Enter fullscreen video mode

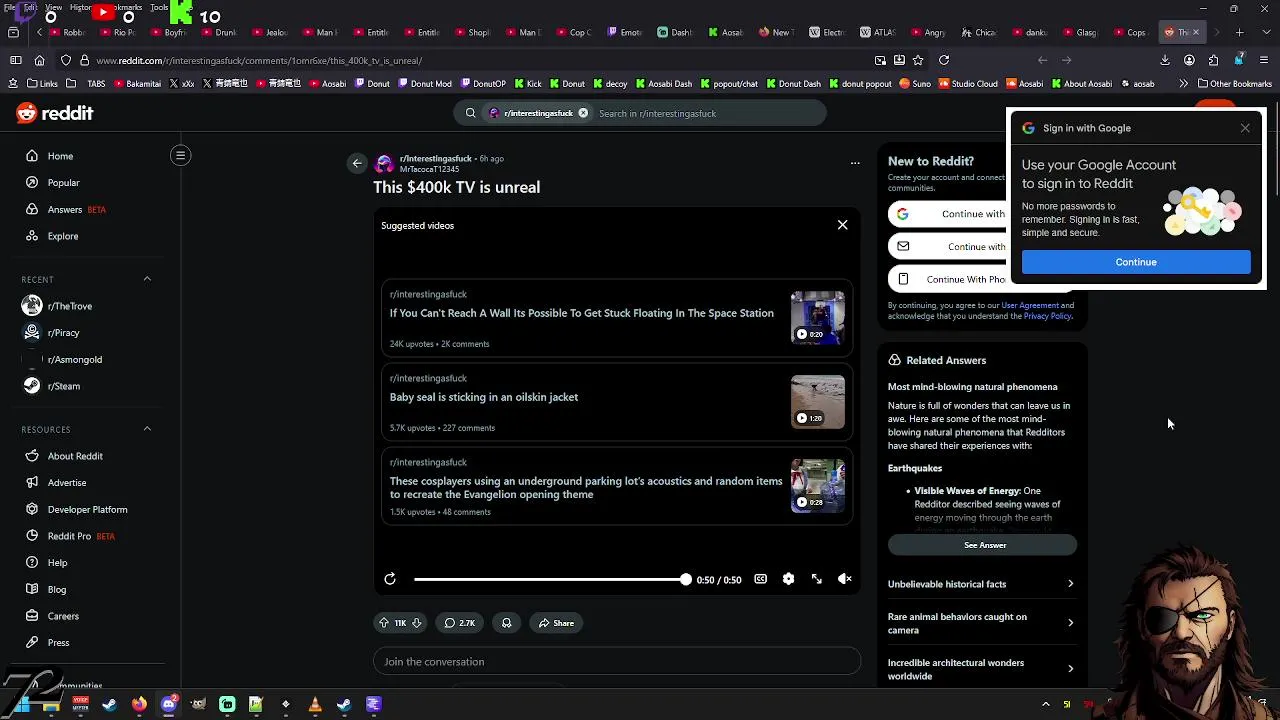point(817,579)
